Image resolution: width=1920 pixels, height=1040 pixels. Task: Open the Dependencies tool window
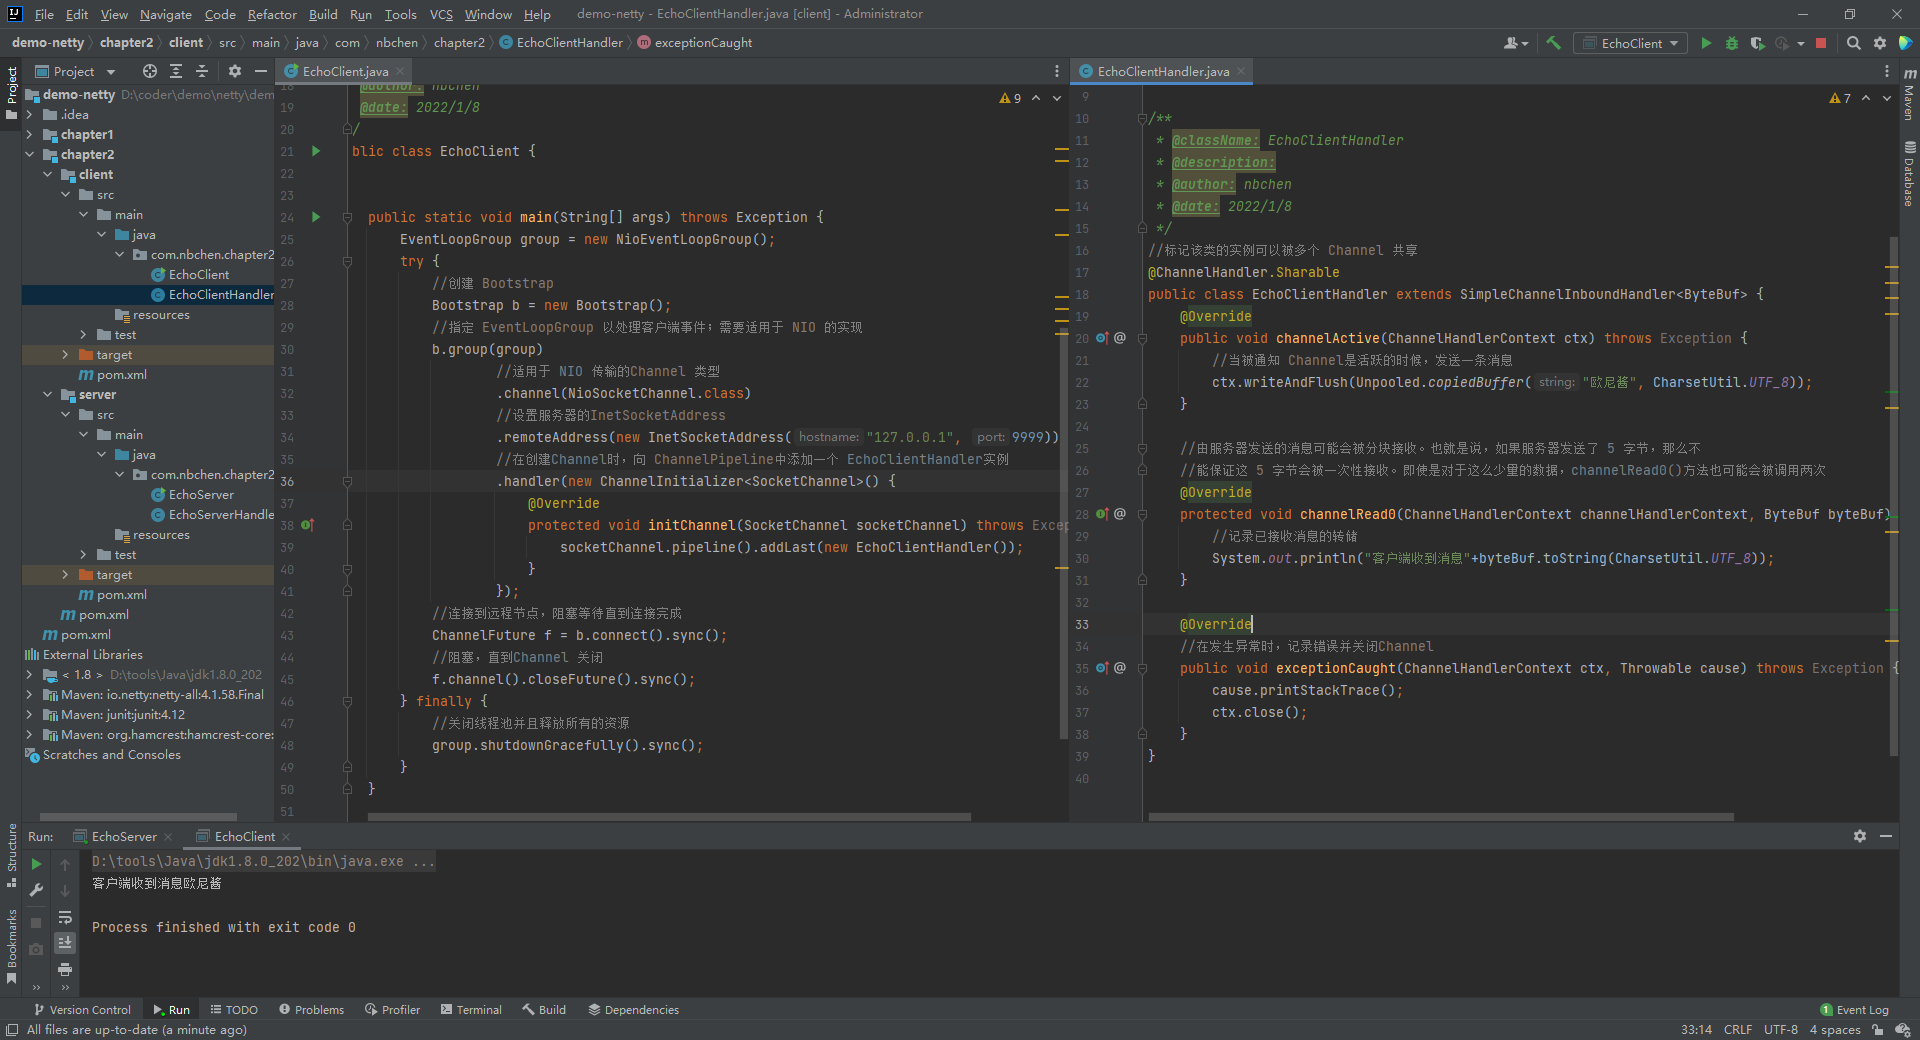634,1010
